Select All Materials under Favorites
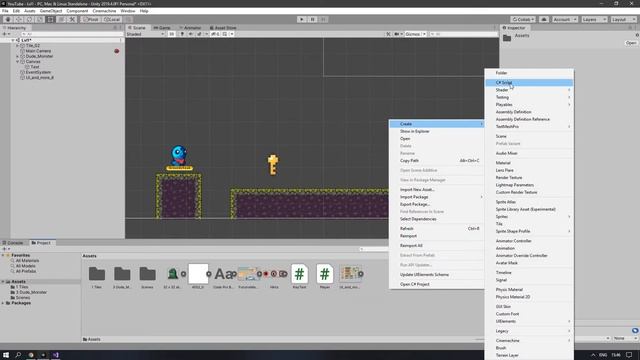The image size is (640, 360). point(27,260)
